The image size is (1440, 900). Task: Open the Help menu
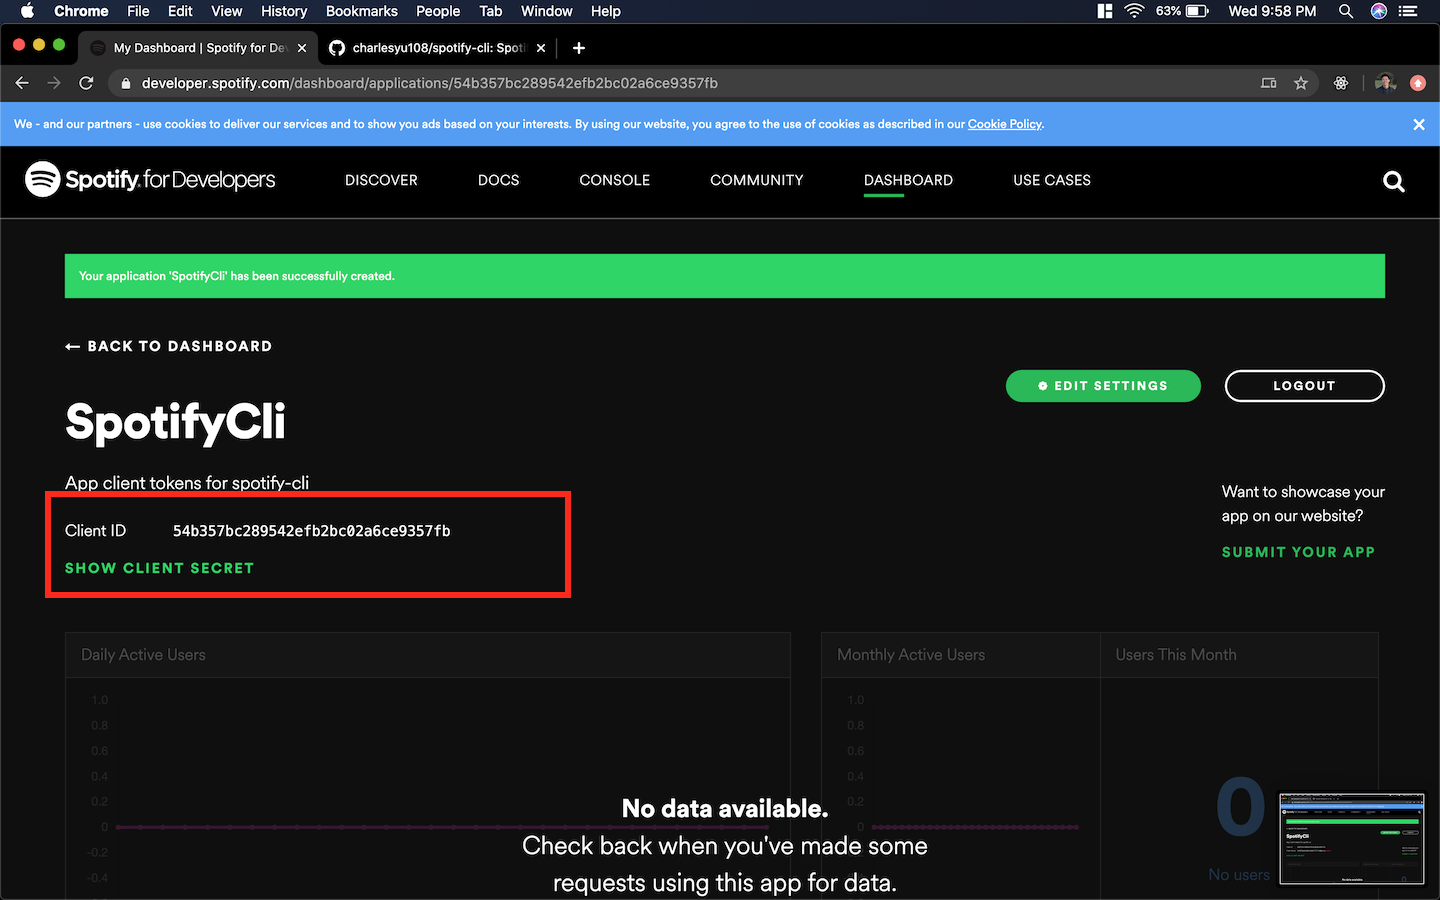tap(606, 11)
